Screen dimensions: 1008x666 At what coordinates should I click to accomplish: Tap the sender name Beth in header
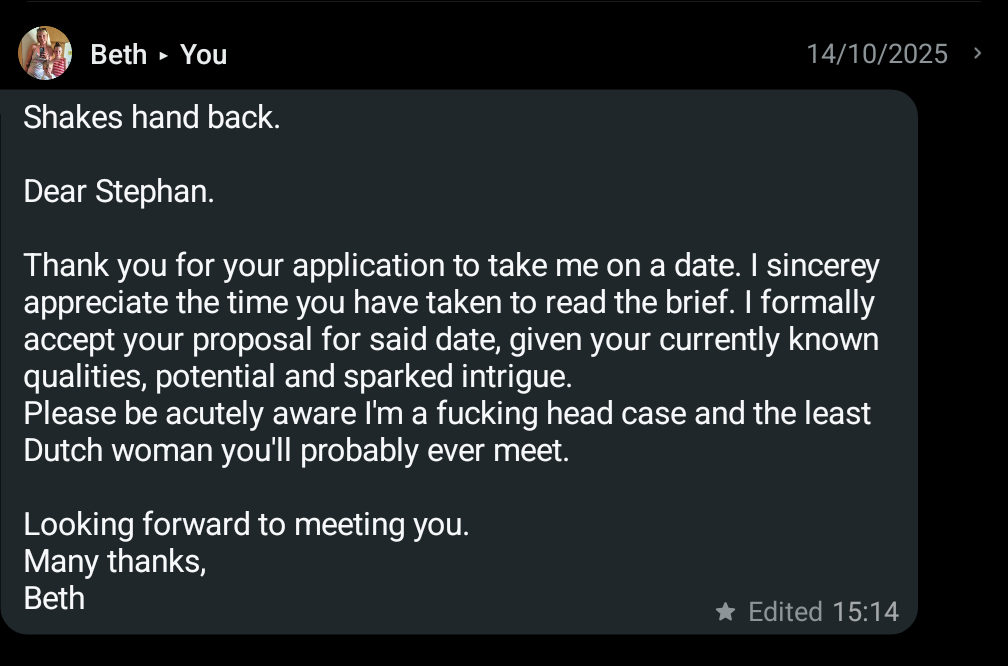tap(118, 54)
